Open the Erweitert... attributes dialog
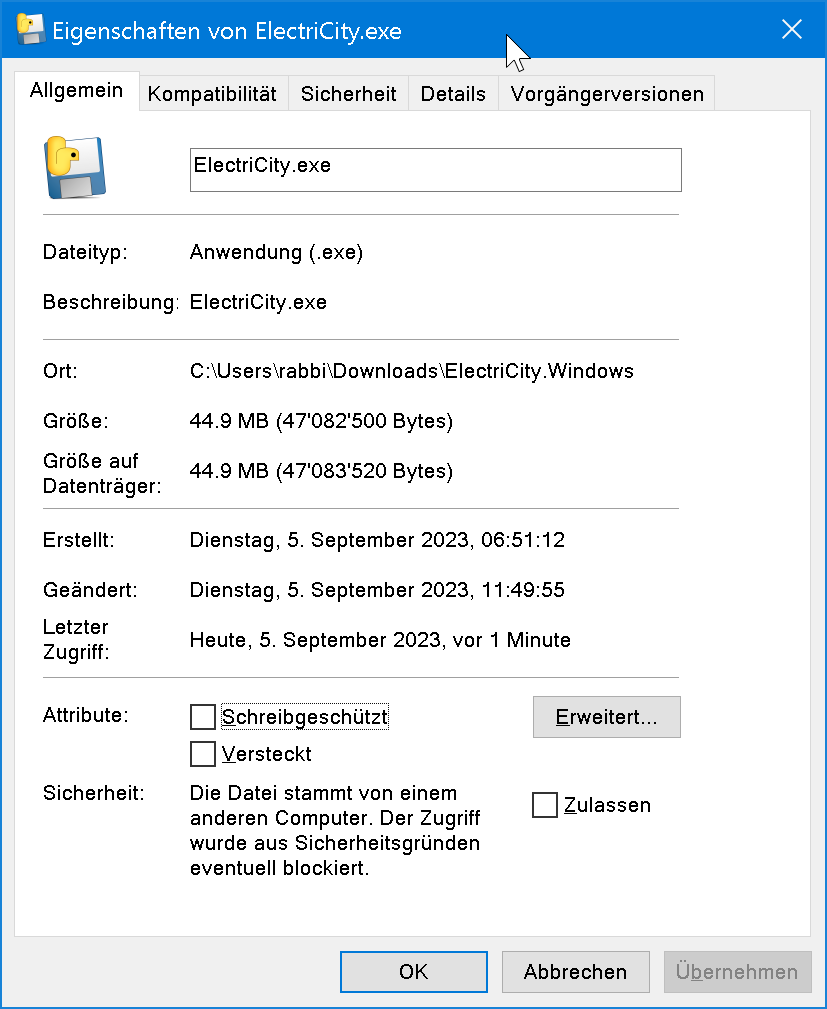 [x=606, y=717]
